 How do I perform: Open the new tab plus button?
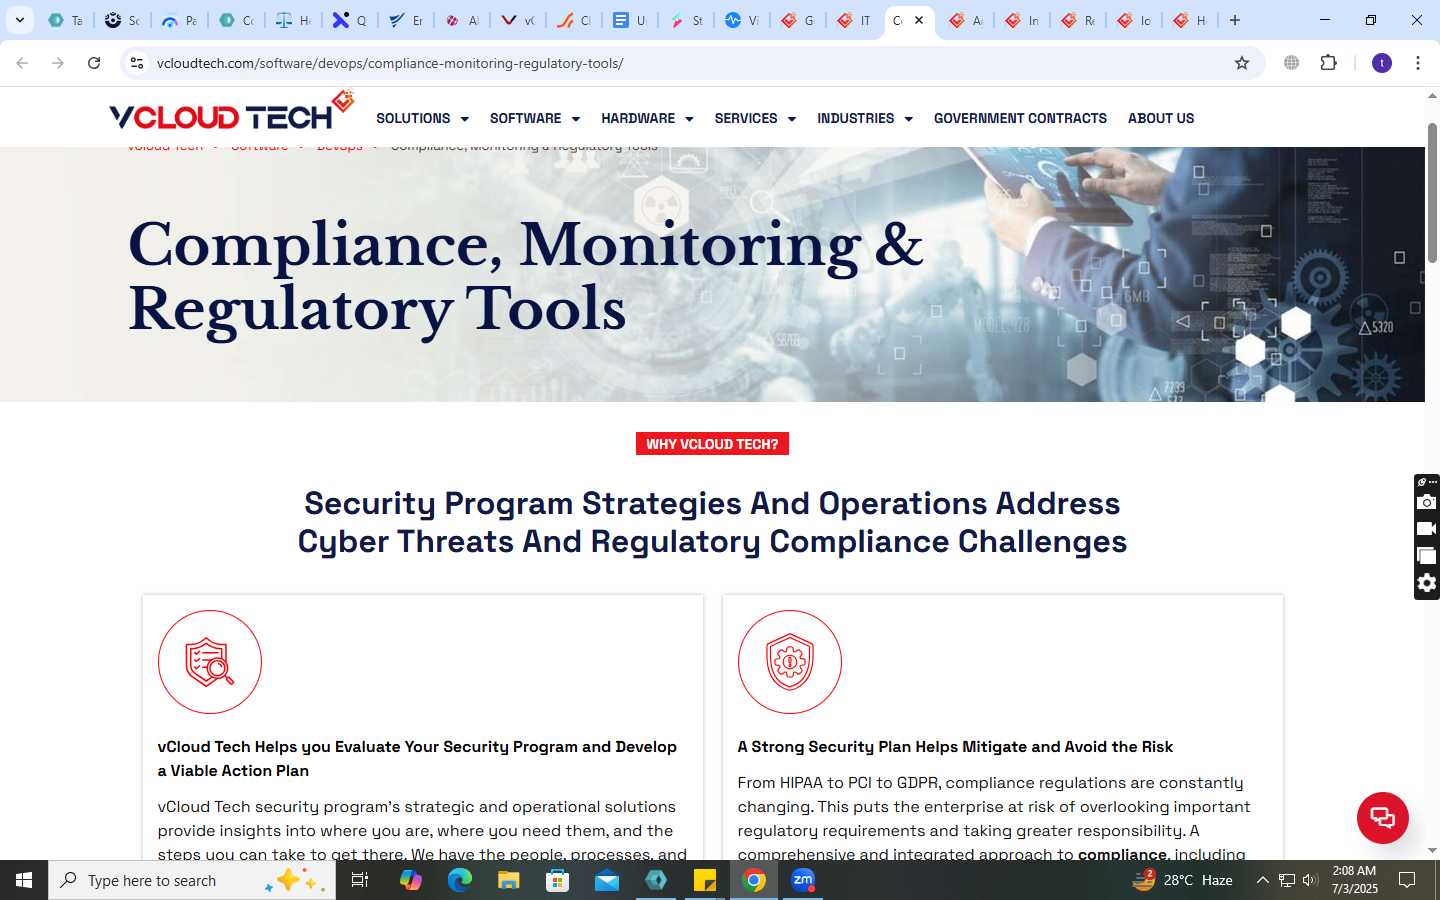coord(1235,20)
